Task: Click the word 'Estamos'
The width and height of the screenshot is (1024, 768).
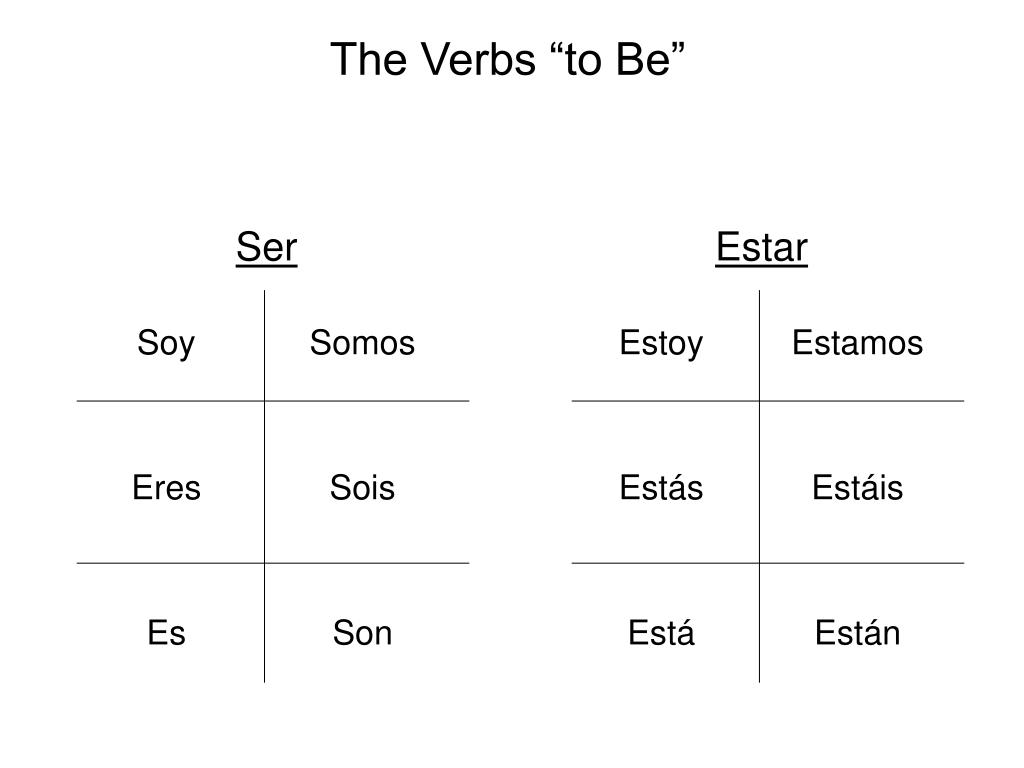Action: click(x=857, y=343)
